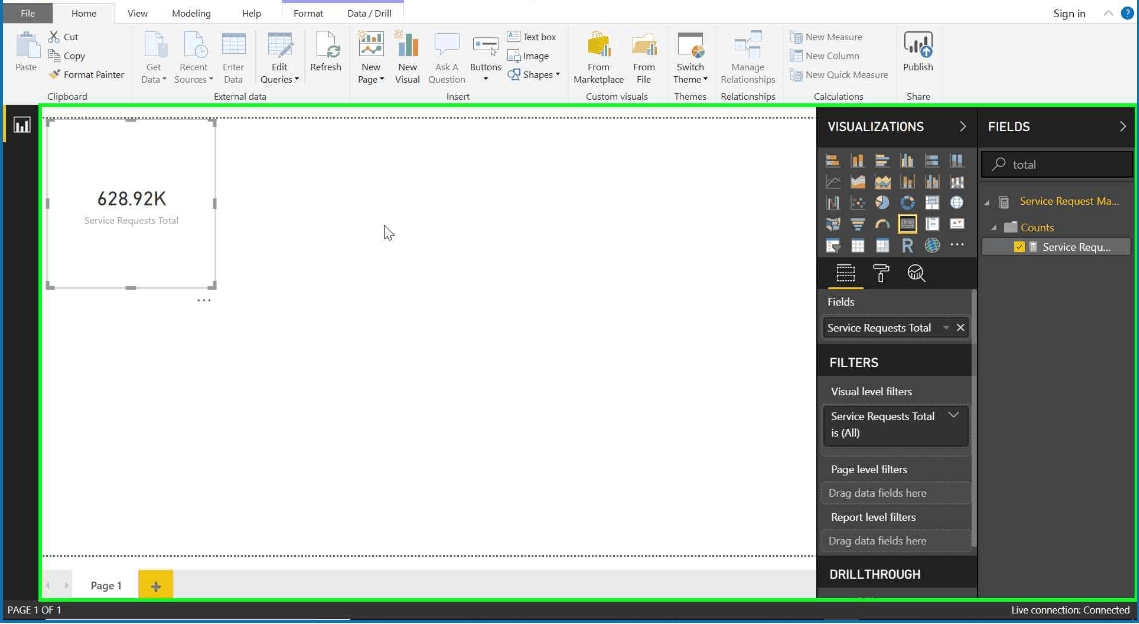Screen dimensions: 1139x624
Task: Click the Sign in link
Action: tap(1069, 13)
